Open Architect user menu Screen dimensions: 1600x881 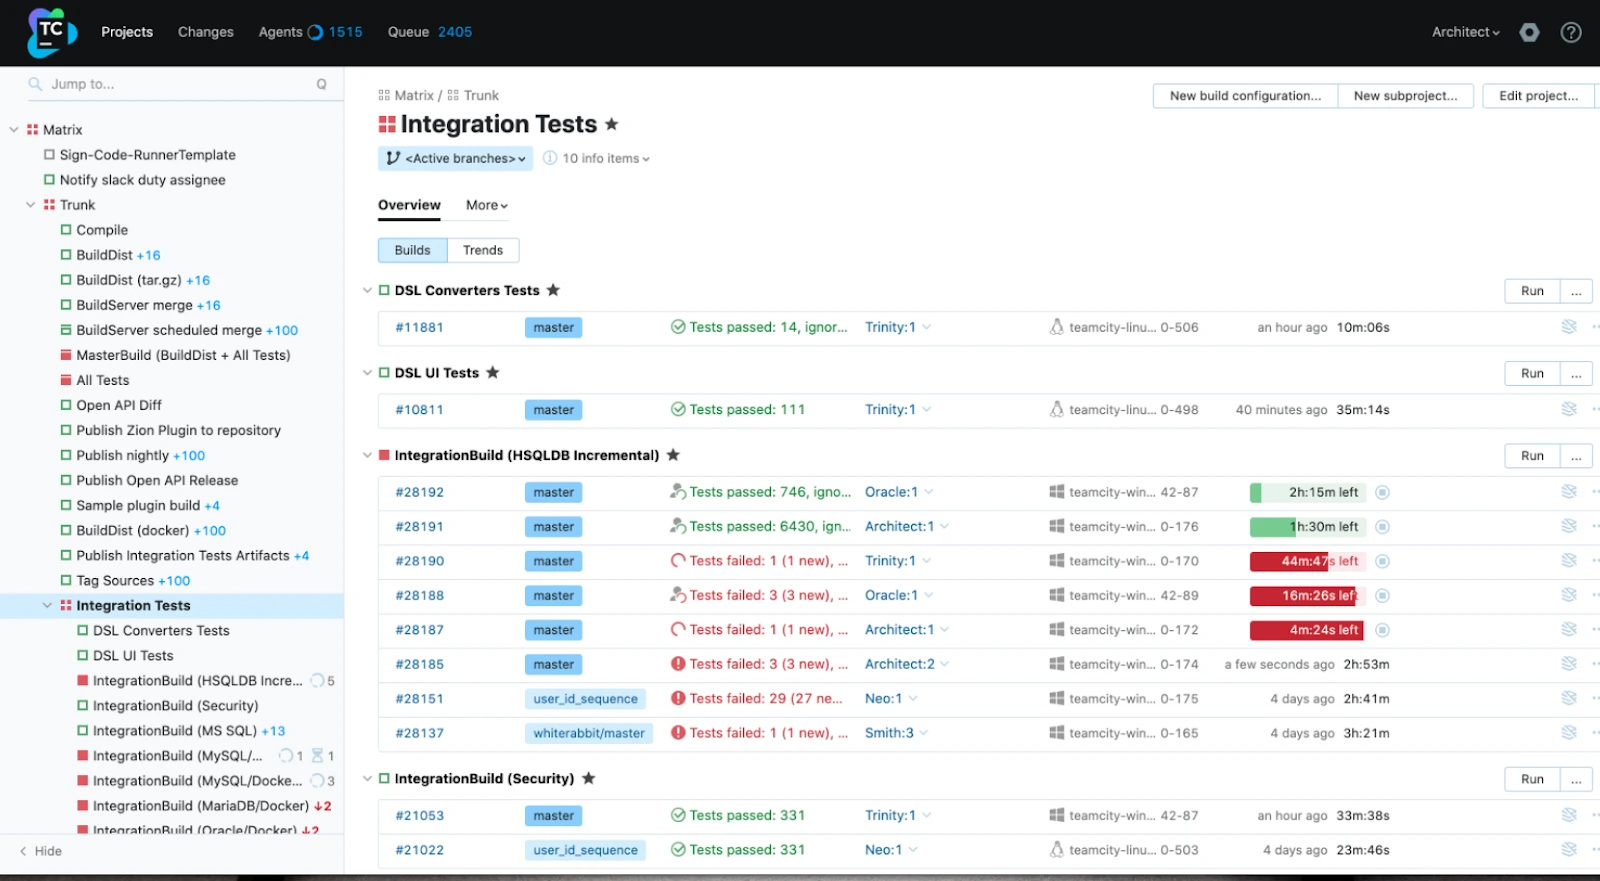pos(1466,32)
